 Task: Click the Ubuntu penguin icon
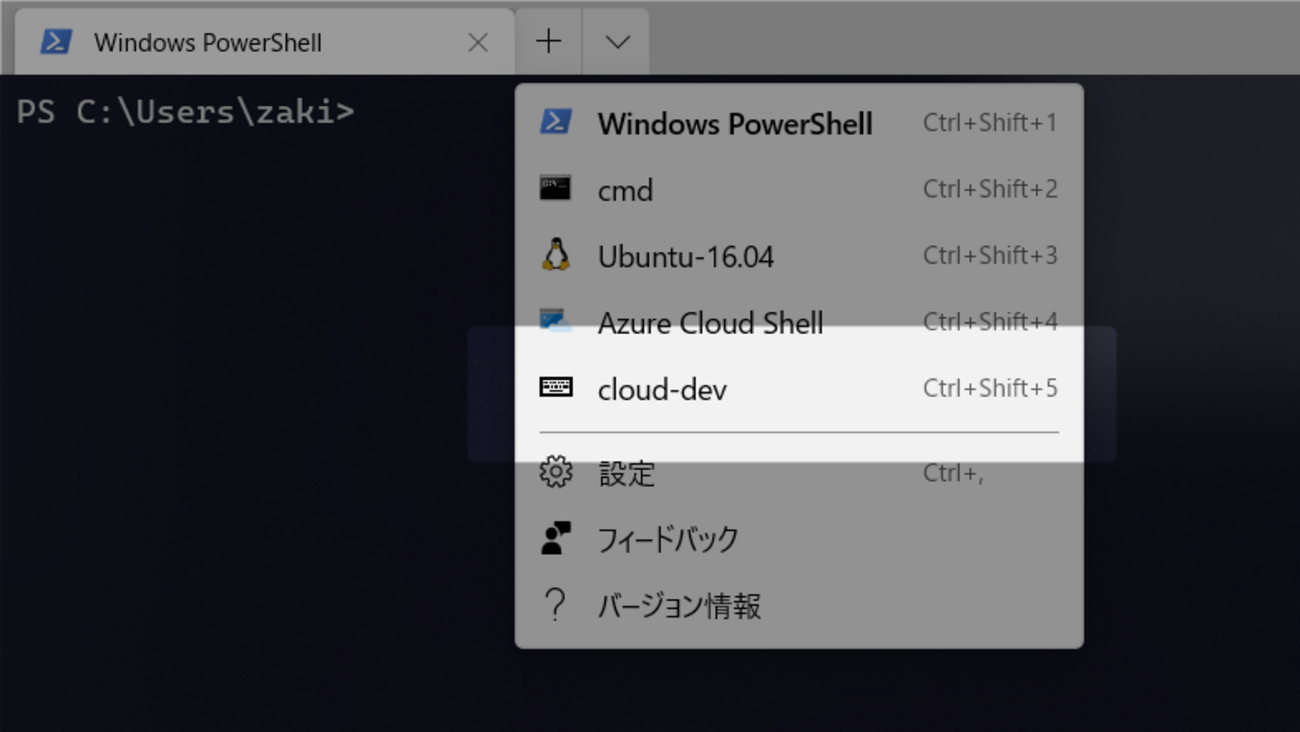[x=556, y=256]
